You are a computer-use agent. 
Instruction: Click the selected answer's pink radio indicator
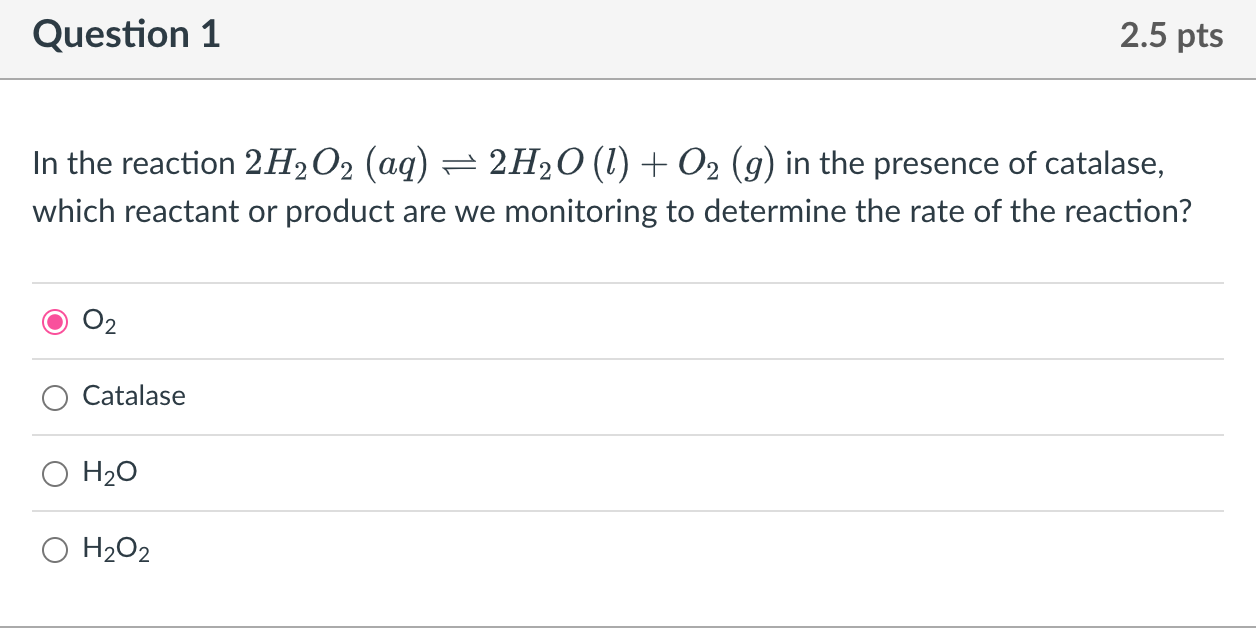point(55,322)
